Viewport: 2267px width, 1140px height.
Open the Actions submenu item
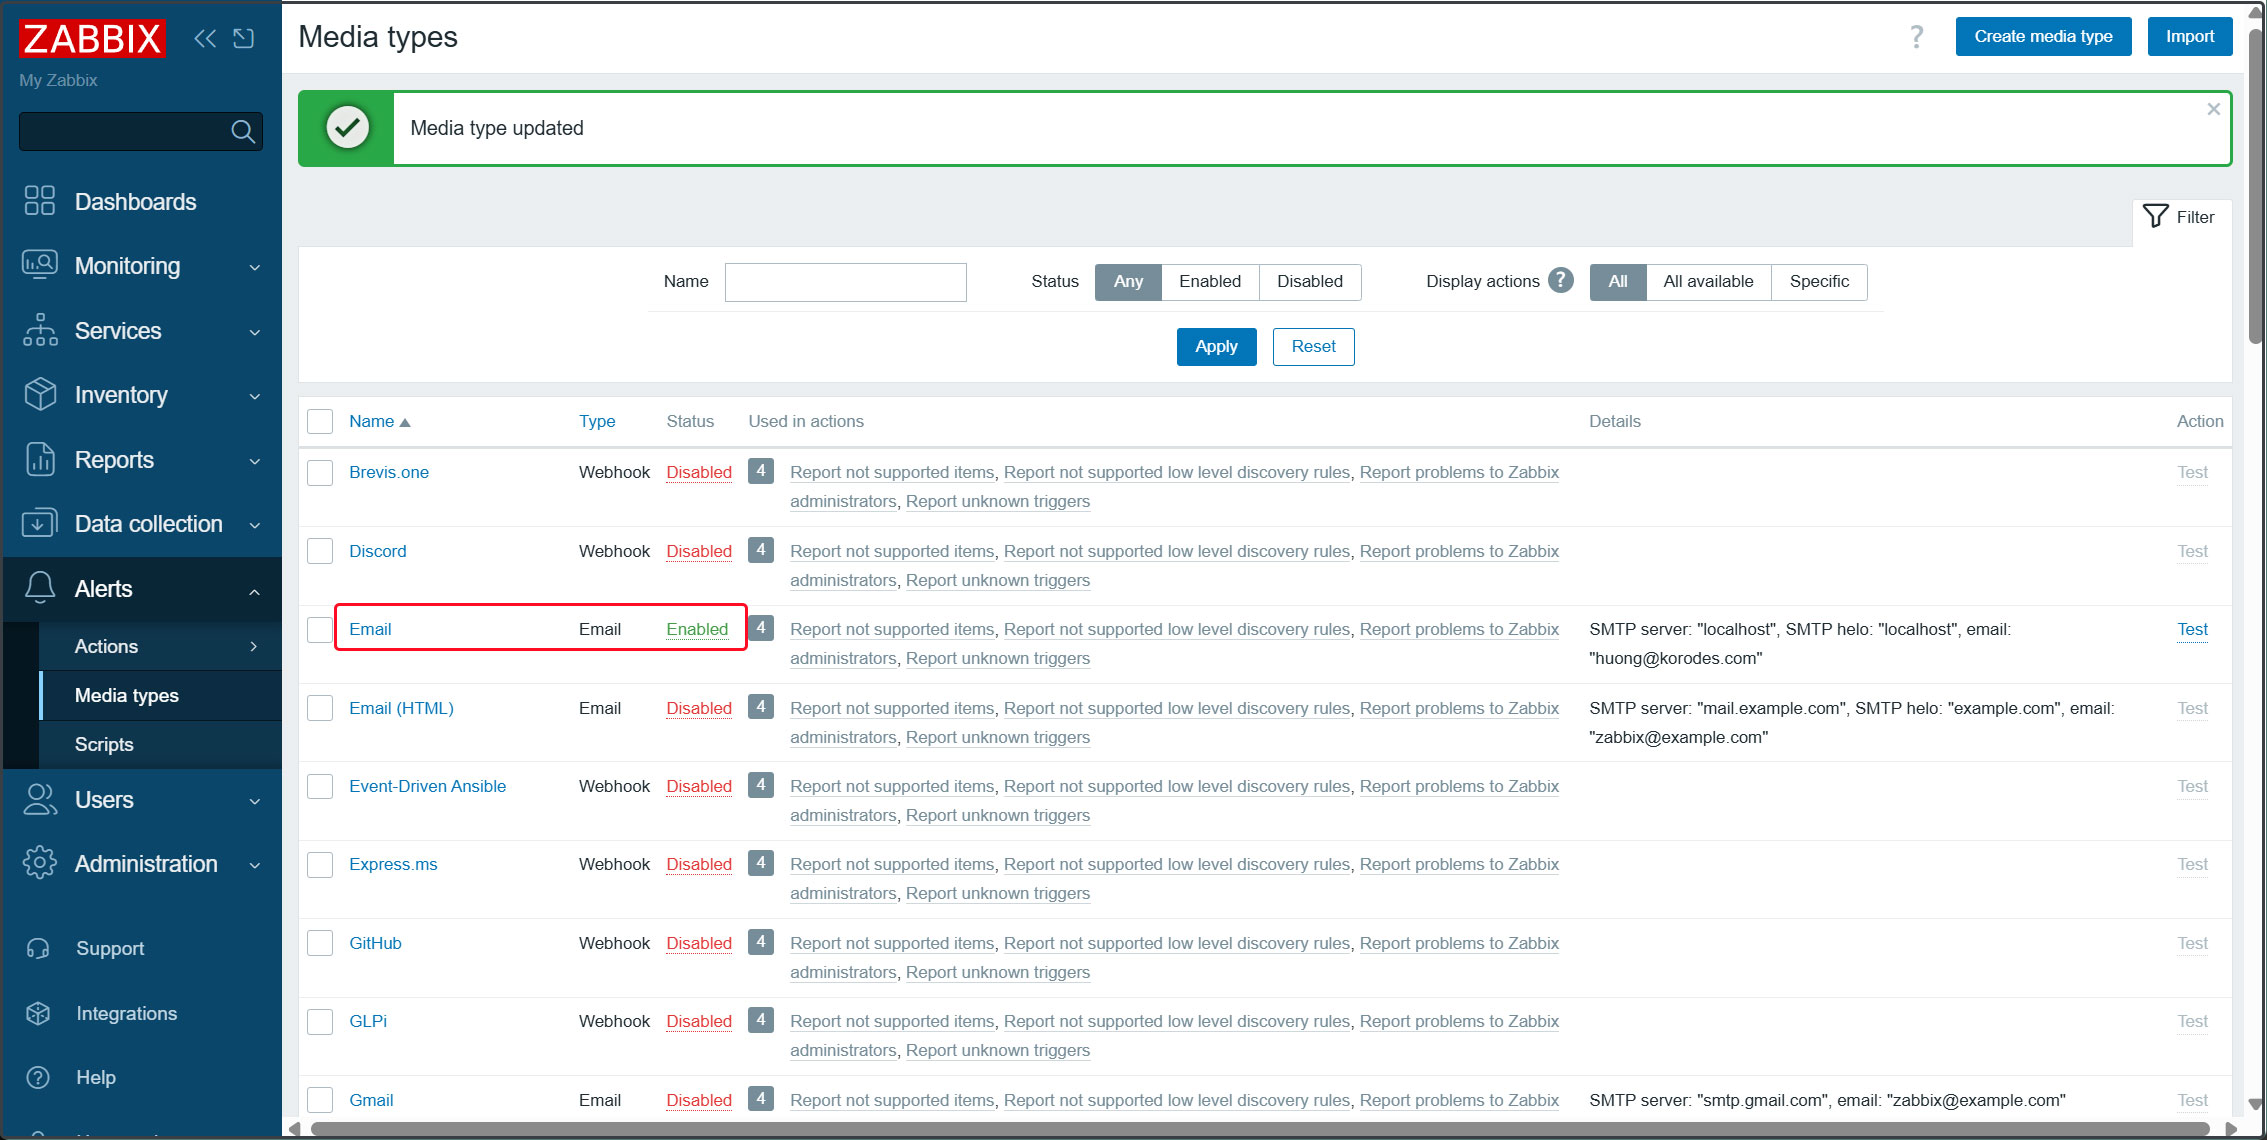tap(106, 646)
